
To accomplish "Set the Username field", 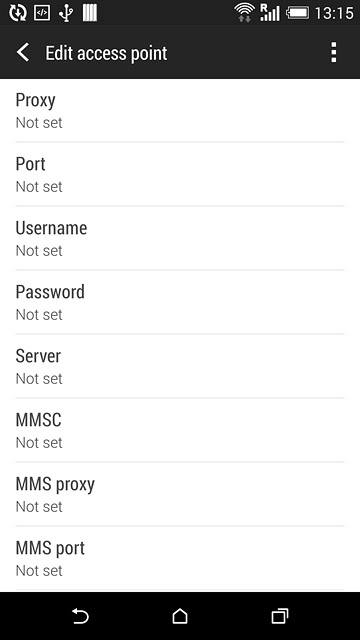I will [x=180, y=238].
